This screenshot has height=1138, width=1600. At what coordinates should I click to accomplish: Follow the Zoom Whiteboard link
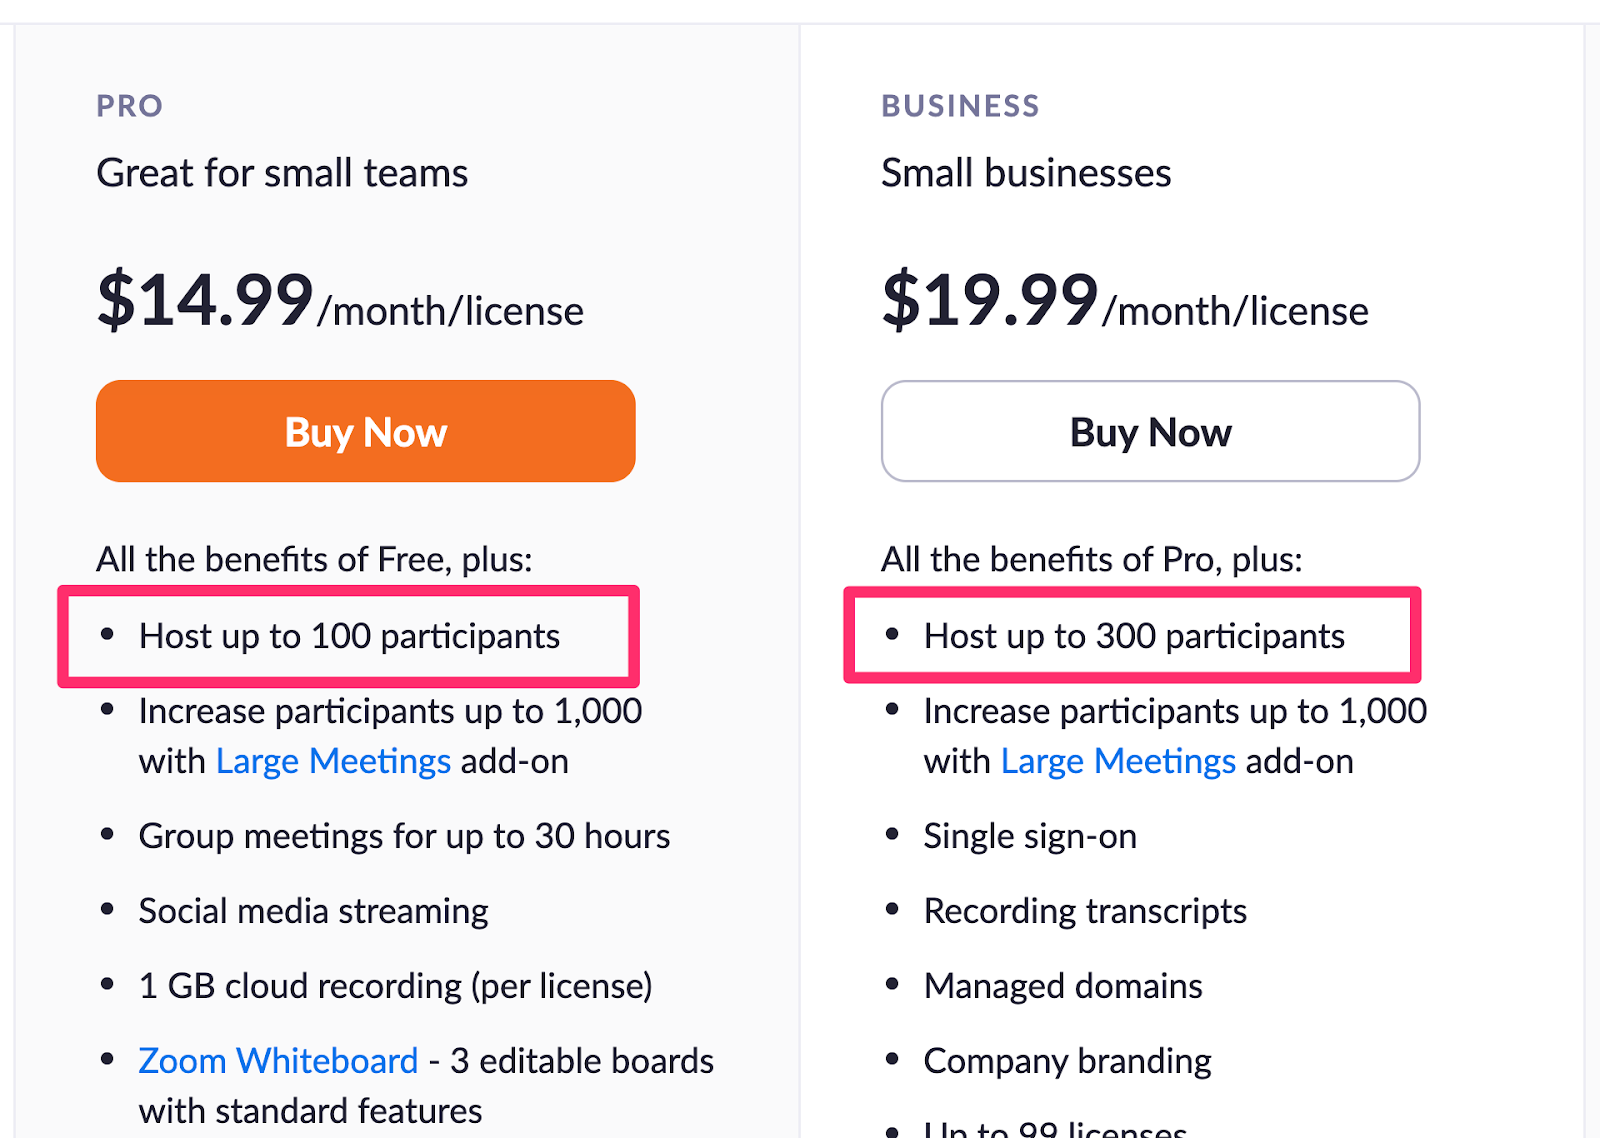pos(278,1061)
